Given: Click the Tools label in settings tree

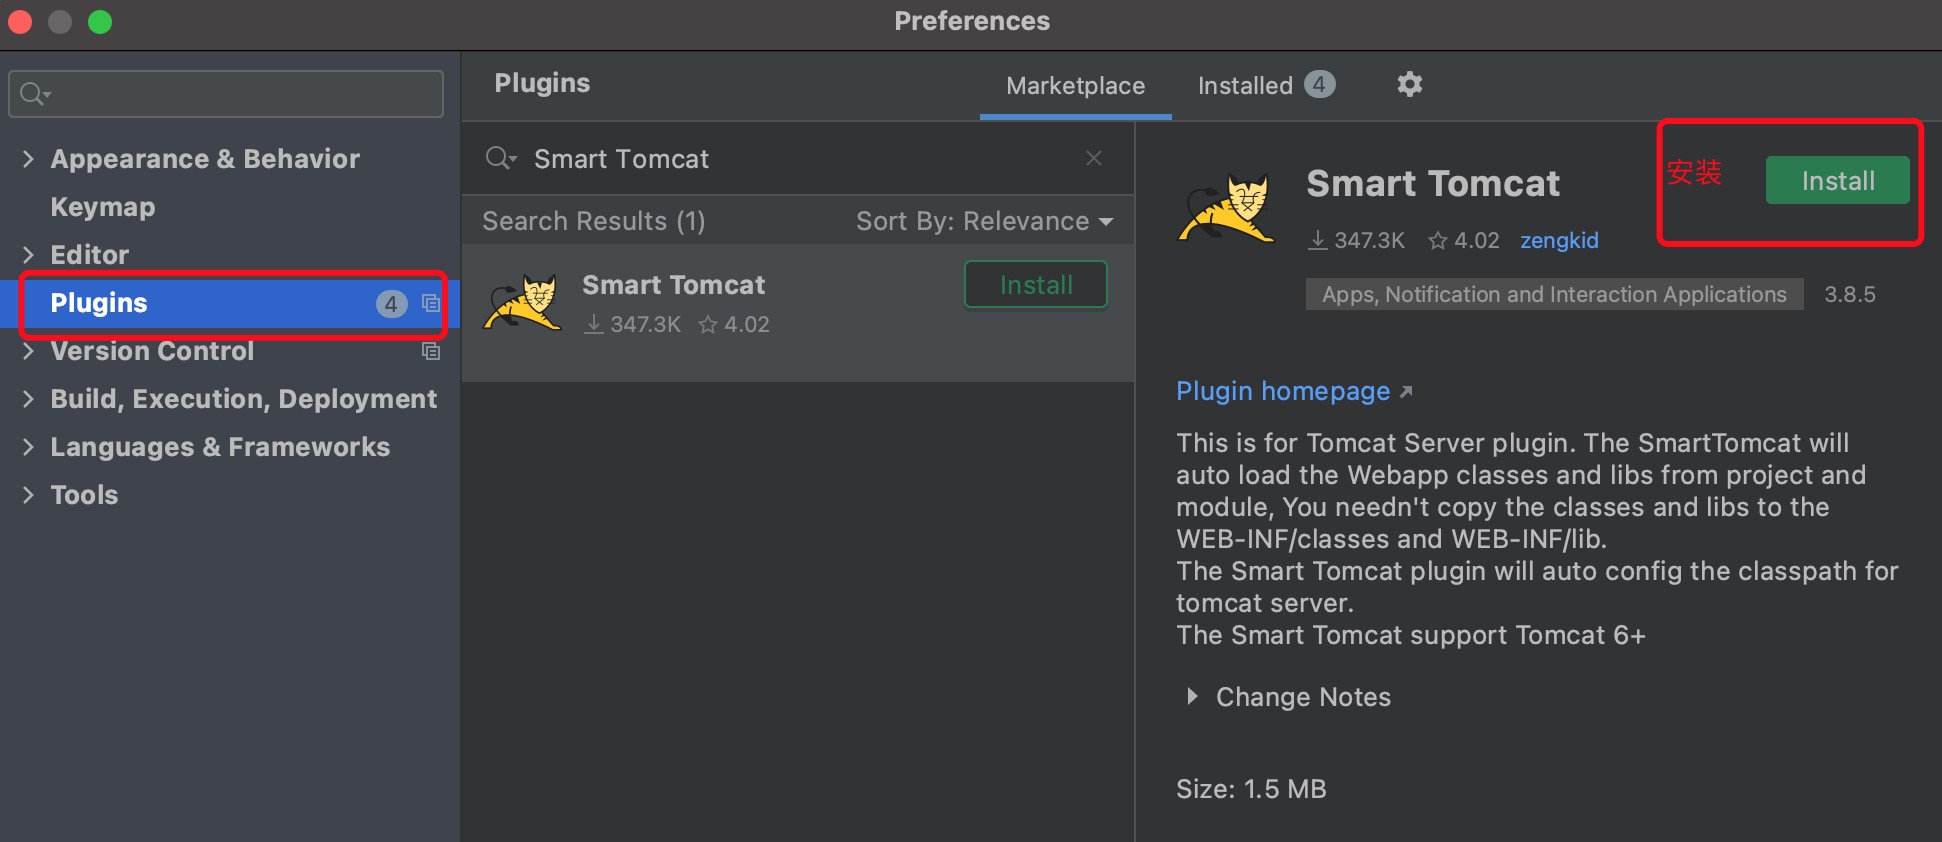Looking at the screenshot, I should (84, 495).
